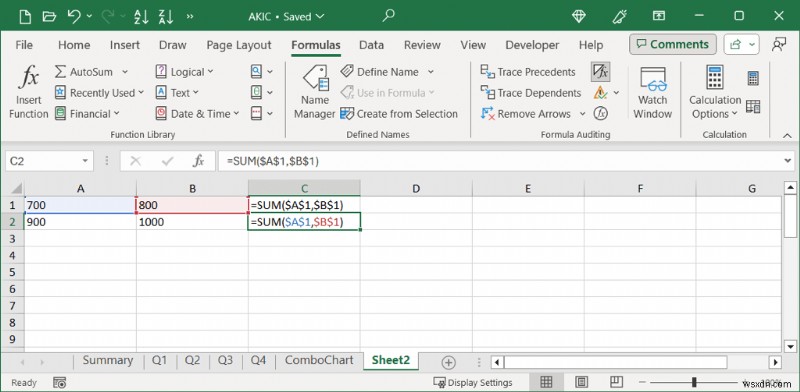
Task: Select cell B2 containing 1000
Action: point(192,222)
